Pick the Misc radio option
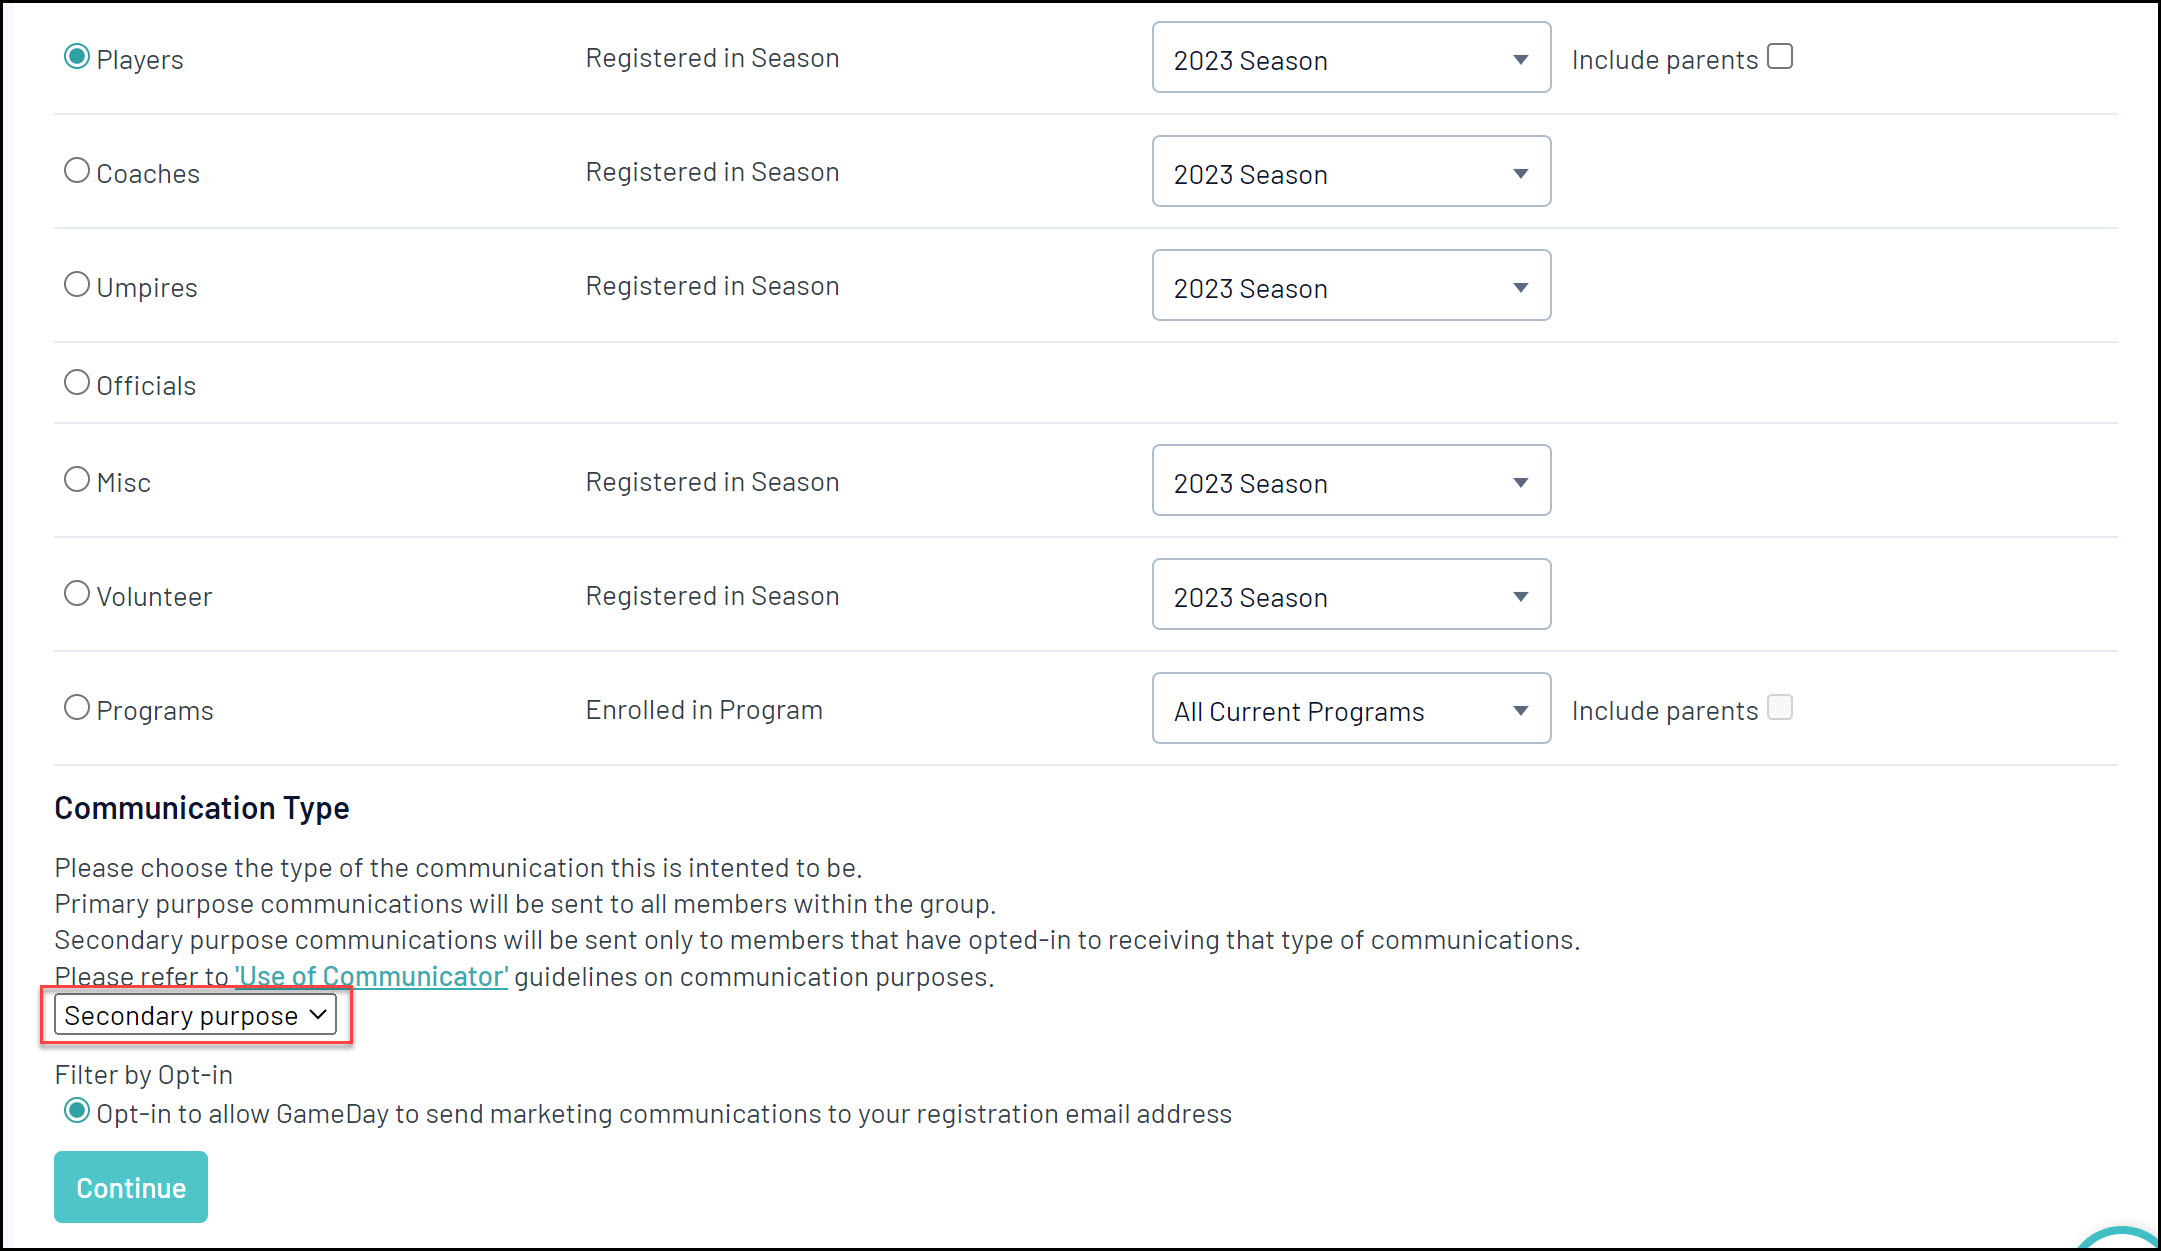Screen dimensions: 2161x1251 (77, 480)
